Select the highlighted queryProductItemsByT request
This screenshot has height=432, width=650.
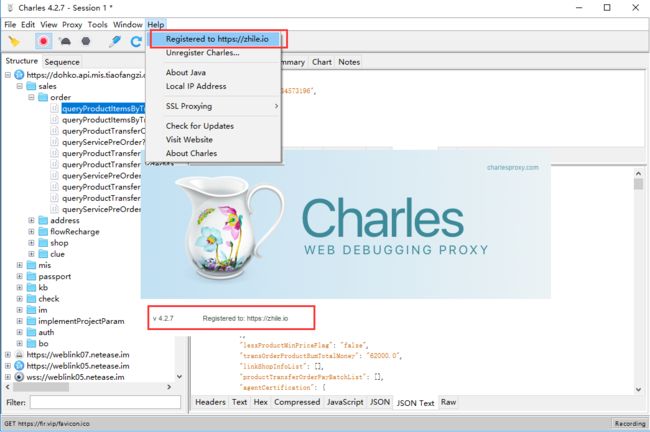tap(103, 109)
